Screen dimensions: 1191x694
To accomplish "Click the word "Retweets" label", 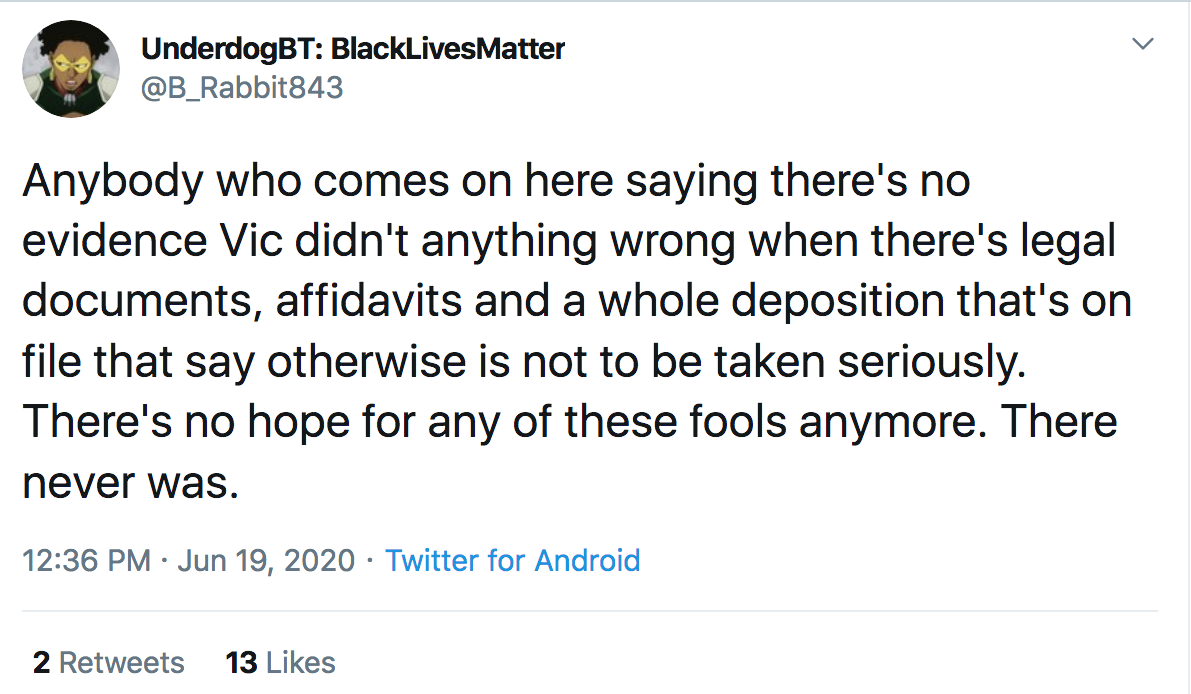I will pos(122,662).
